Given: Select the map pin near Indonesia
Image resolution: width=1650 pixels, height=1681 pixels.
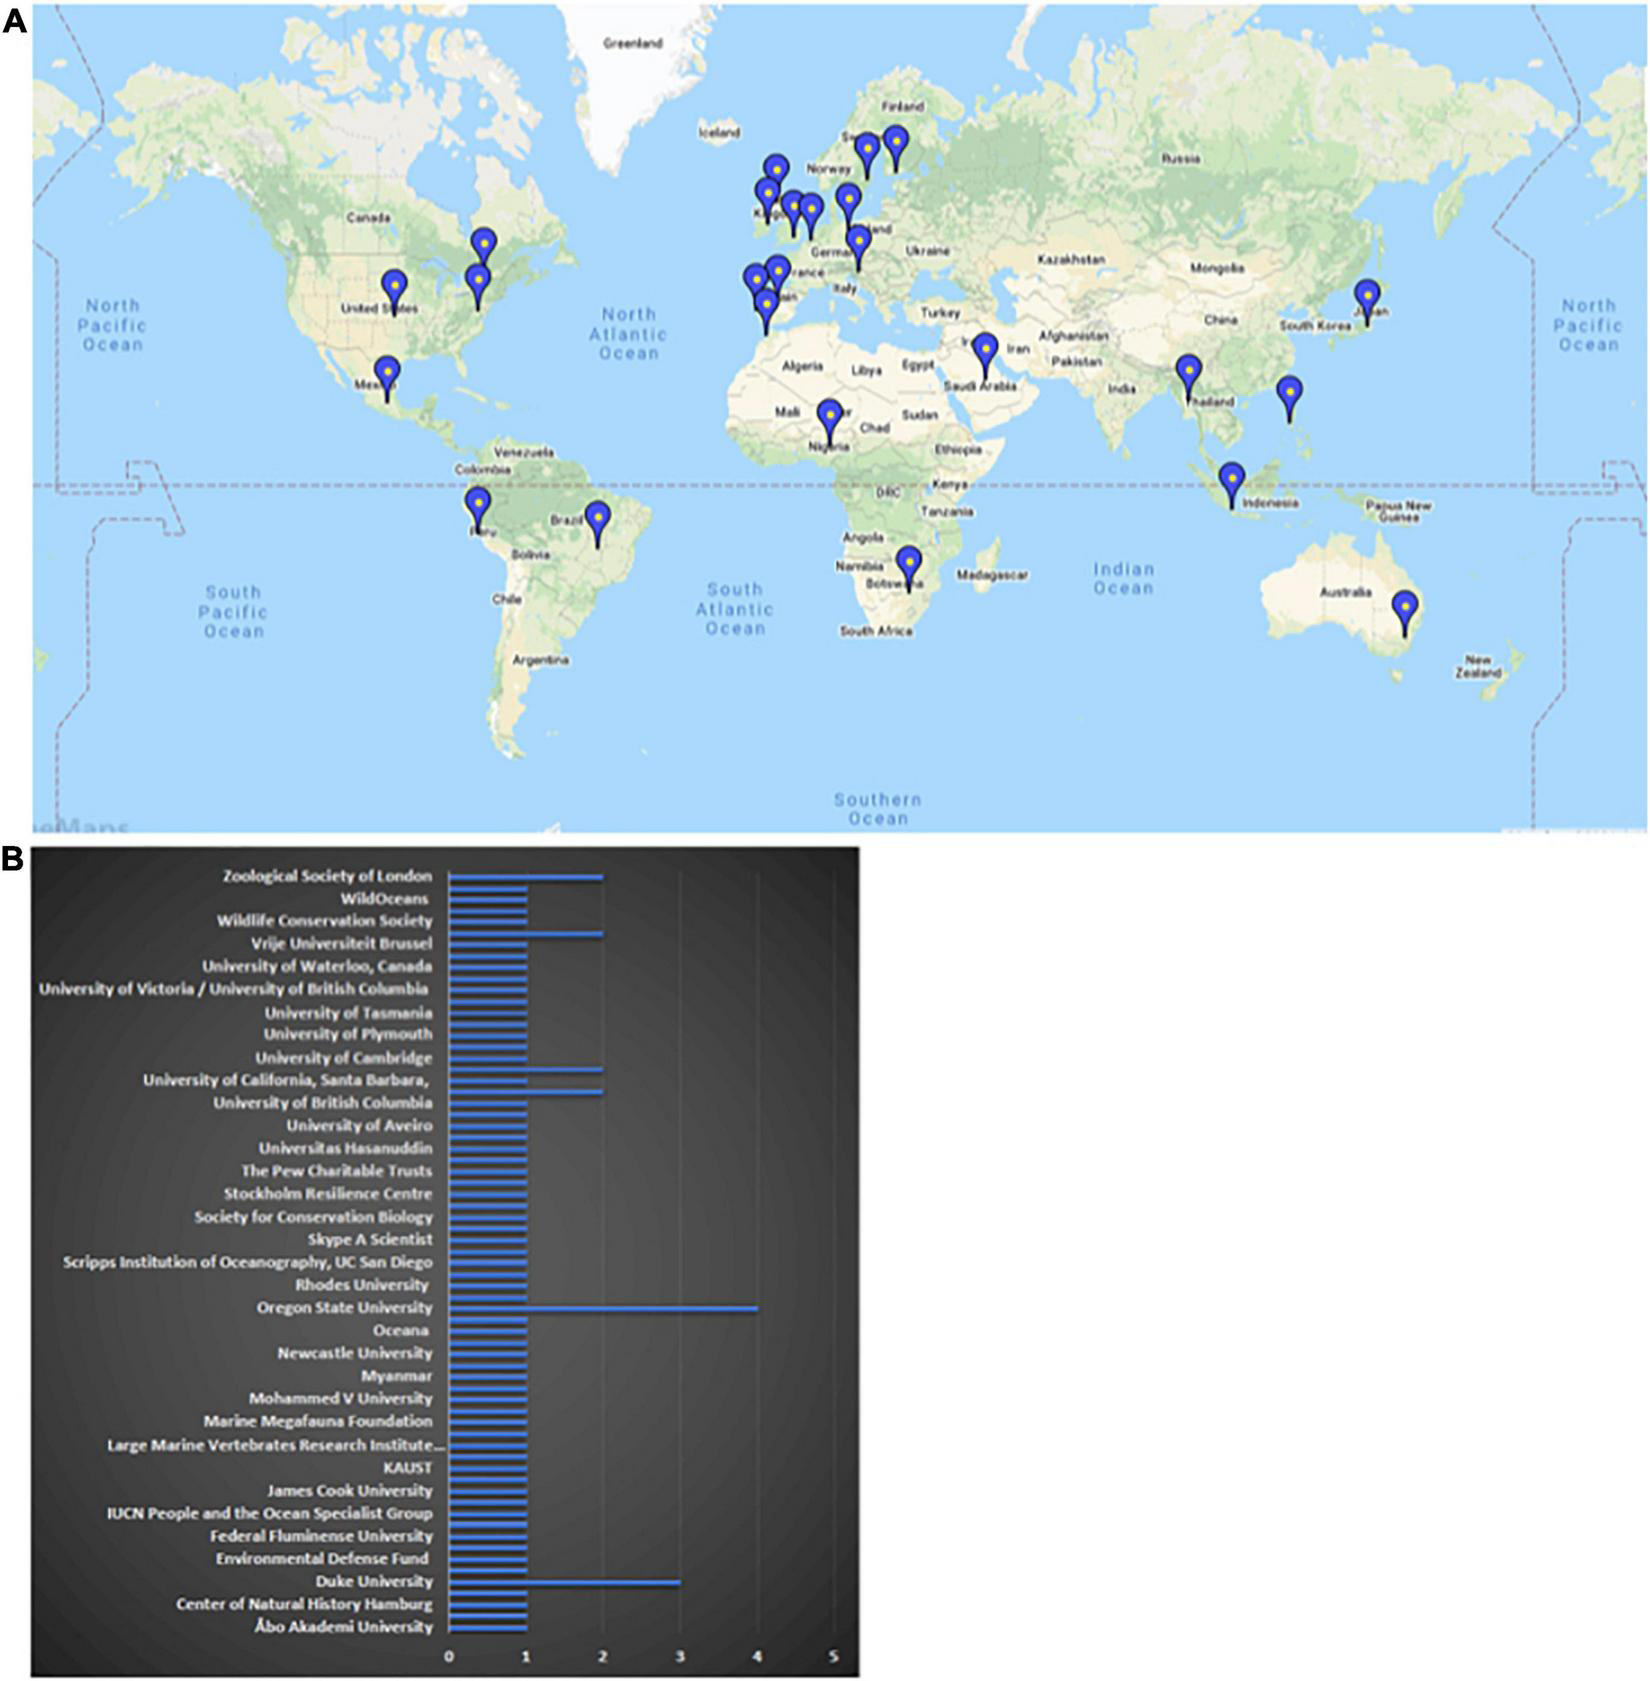Looking at the screenshot, I should pos(1231,480).
